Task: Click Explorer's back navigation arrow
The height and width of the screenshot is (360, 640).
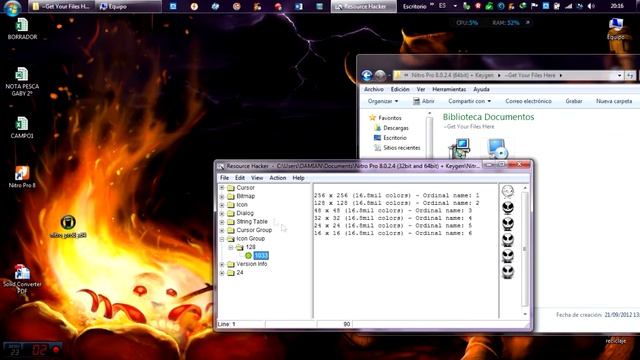Action: (367, 76)
